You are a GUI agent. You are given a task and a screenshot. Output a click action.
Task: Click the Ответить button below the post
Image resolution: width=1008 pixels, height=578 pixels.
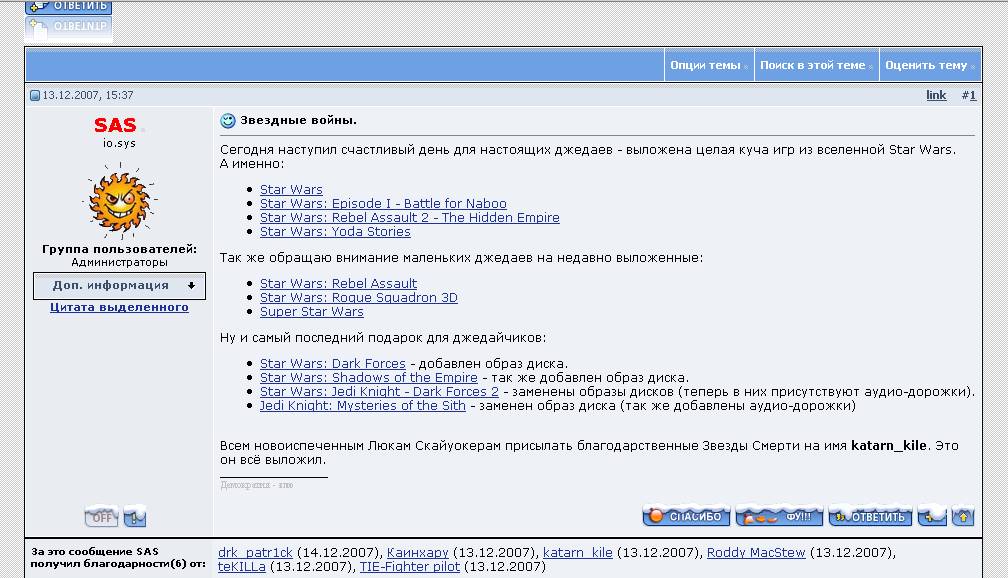pyautogui.click(x=870, y=516)
